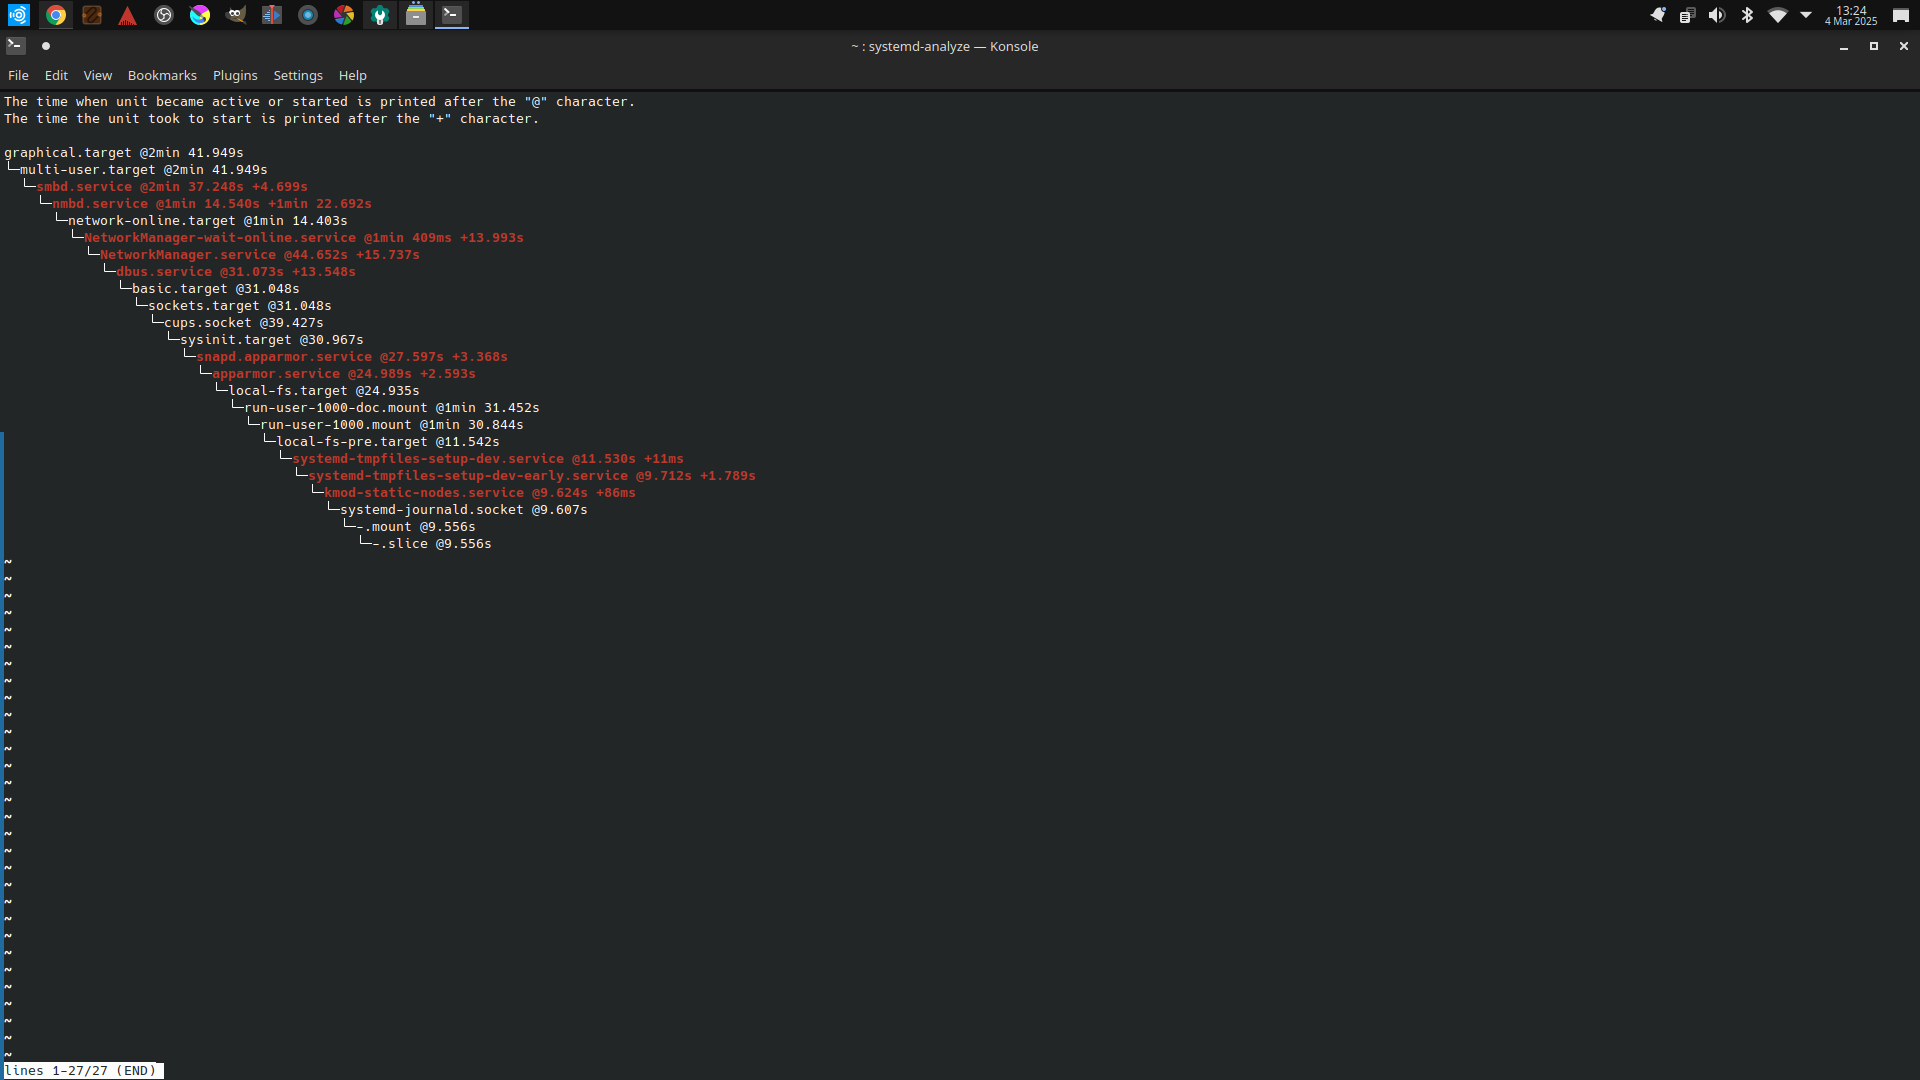This screenshot has height=1080, width=1920.
Task: Open the Krita paint application icon
Action: click(200, 15)
